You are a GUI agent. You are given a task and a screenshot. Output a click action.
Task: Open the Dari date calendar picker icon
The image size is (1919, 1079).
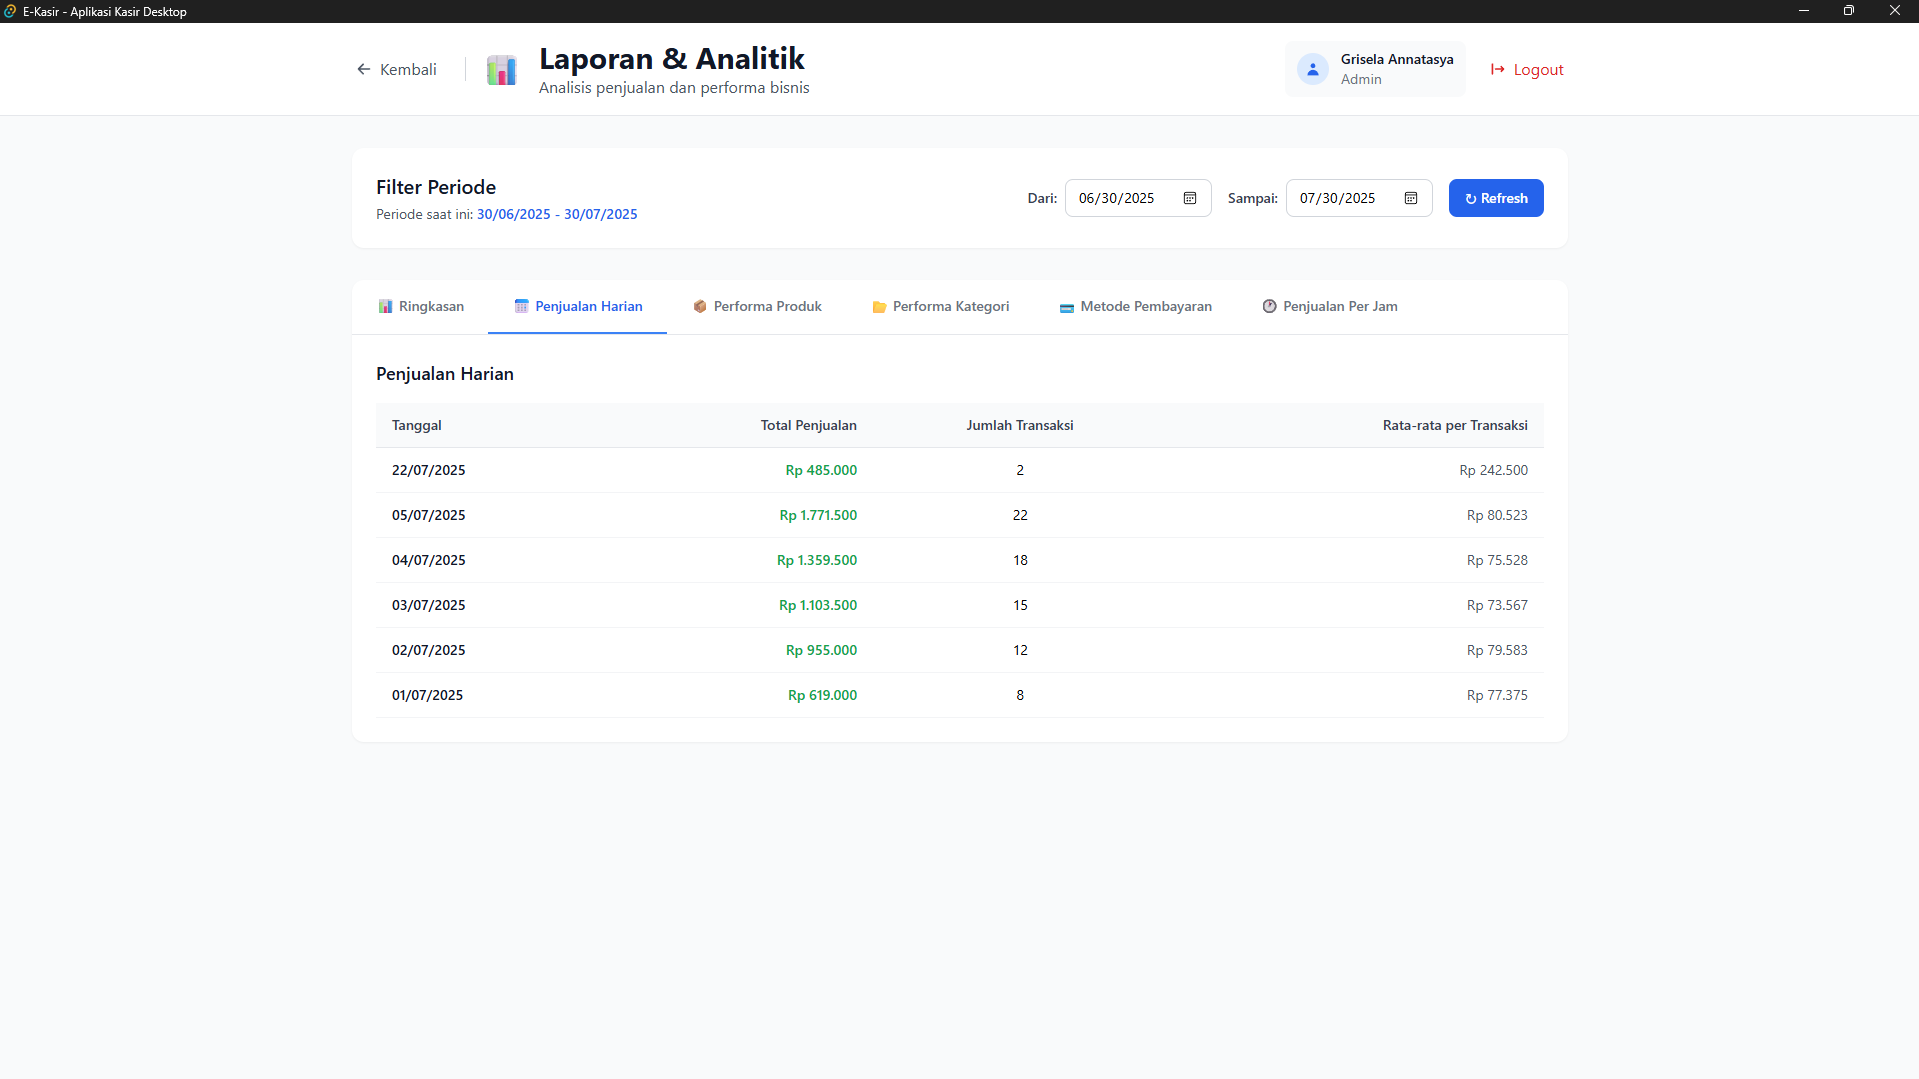(1190, 198)
